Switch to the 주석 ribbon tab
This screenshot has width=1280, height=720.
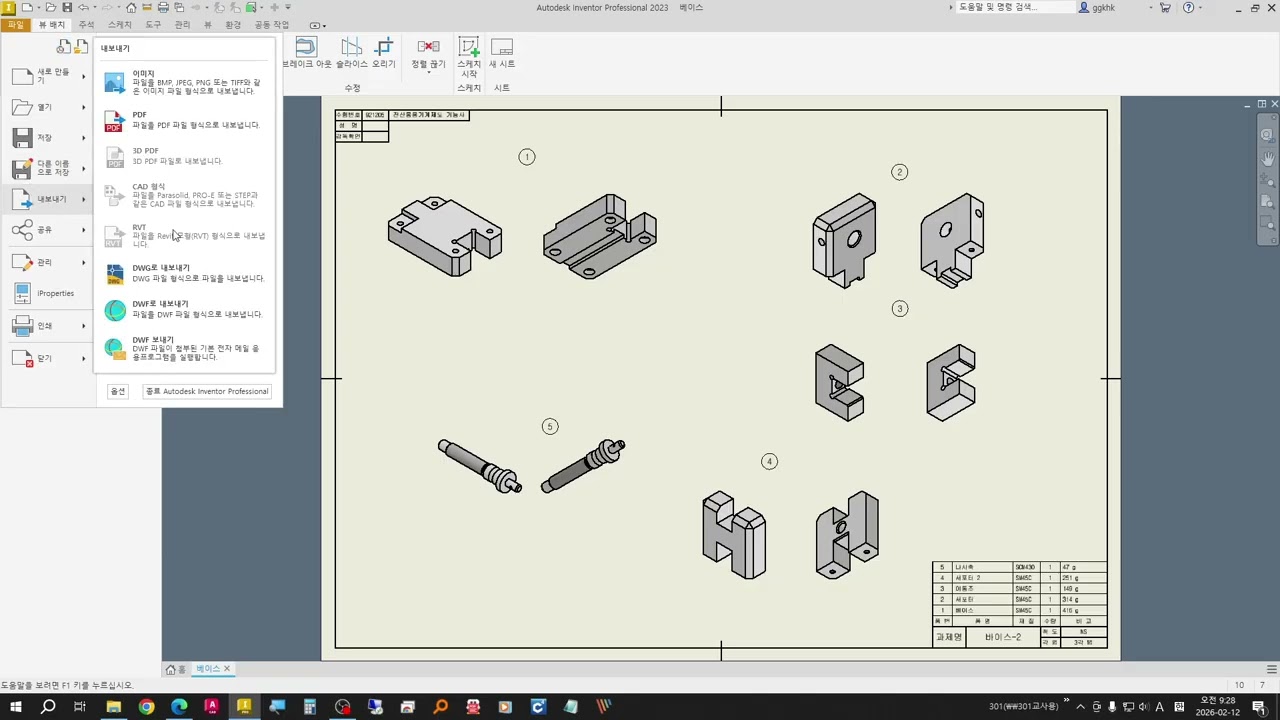point(86,25)
